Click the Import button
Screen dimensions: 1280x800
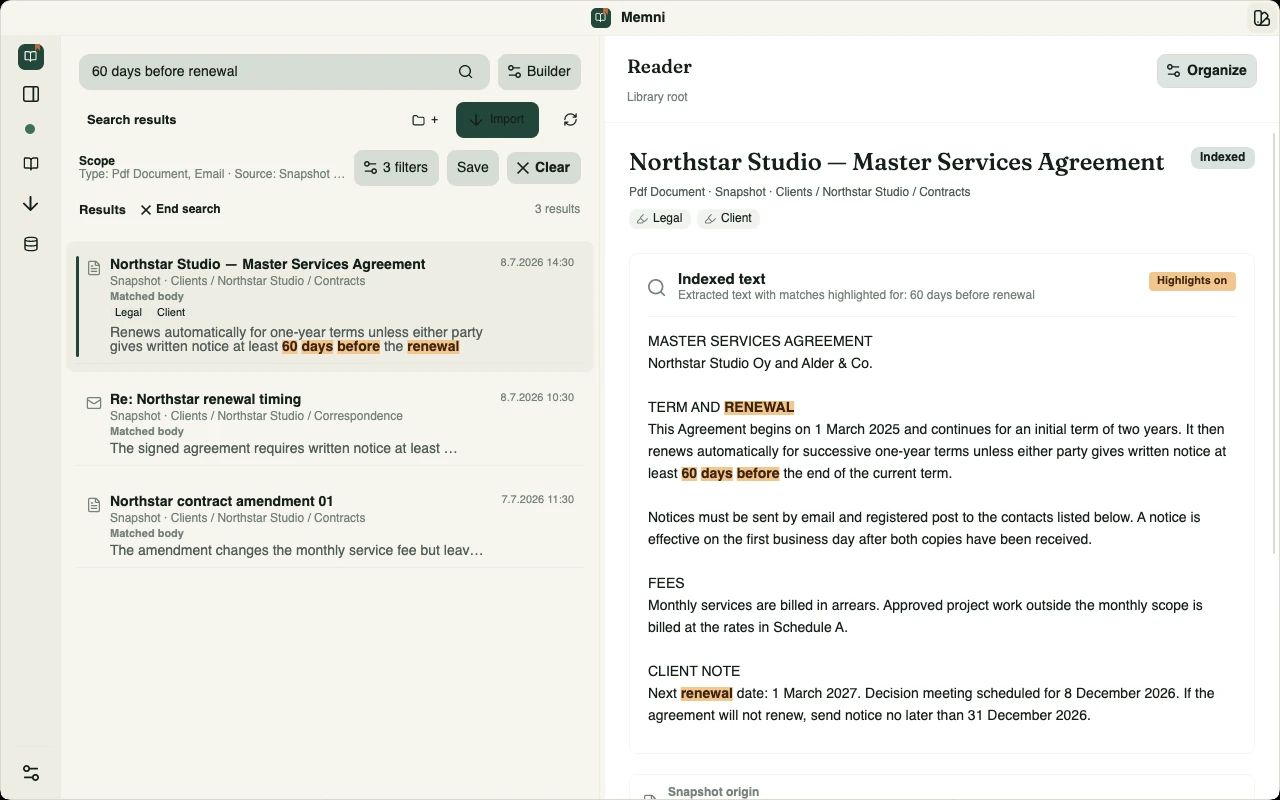pyautogui.click(x=497, y=120)
